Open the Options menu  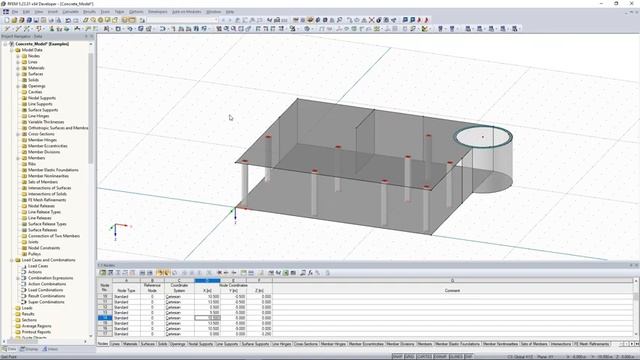(136, 12)
